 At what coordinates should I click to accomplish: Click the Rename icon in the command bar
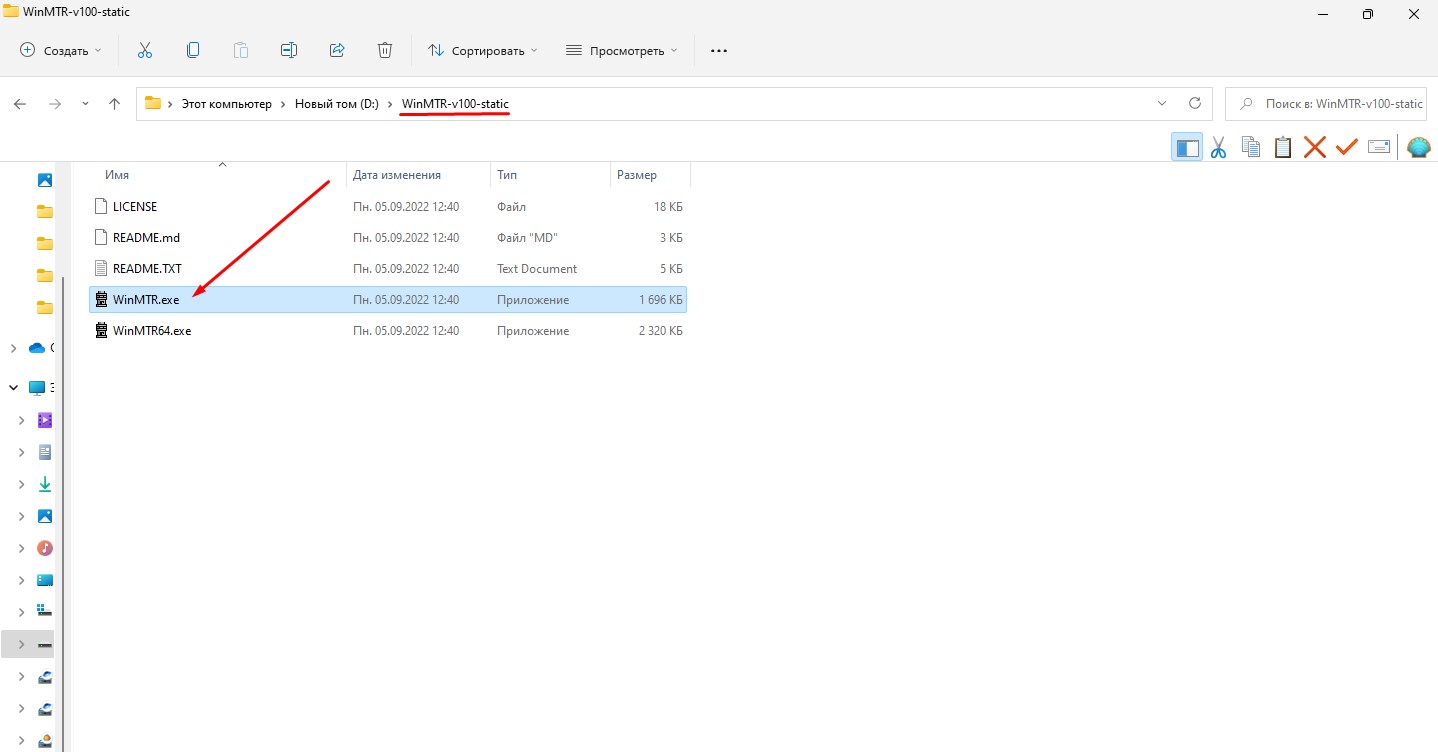[289, 50]
